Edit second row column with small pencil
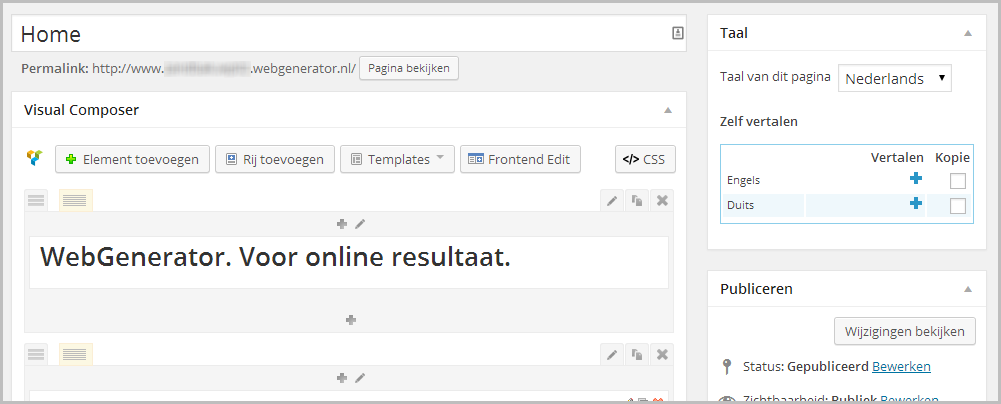 360,378
